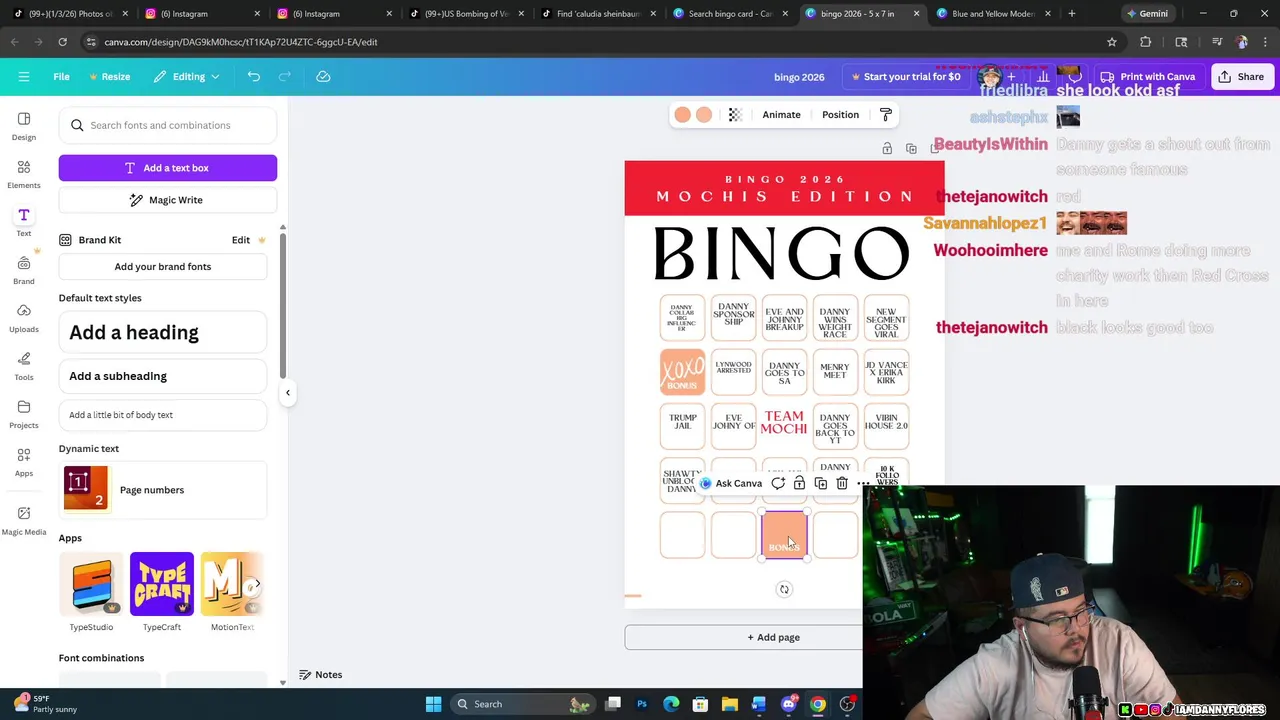Image resolution: width=1280 pixels, height=720 pixels.
Task: Lock the page via padlock above canvas
Action: (887, 149)
